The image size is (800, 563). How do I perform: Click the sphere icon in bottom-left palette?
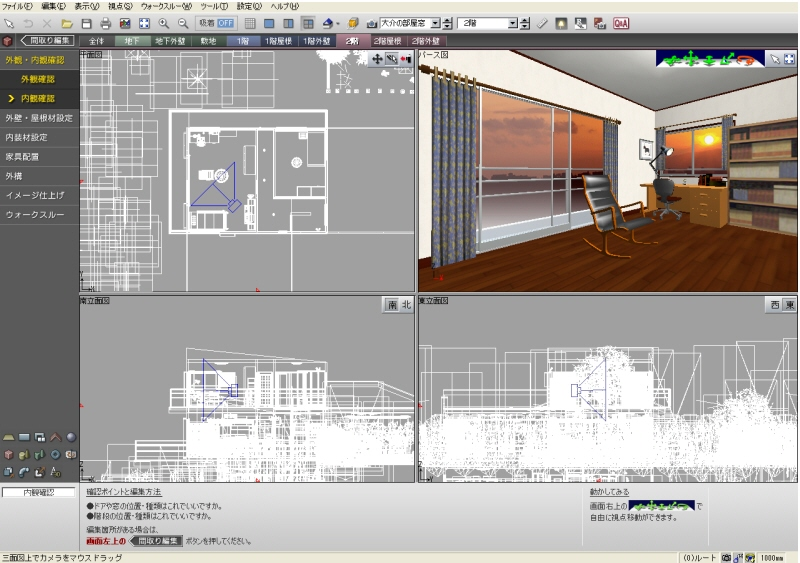coord(71,437)
